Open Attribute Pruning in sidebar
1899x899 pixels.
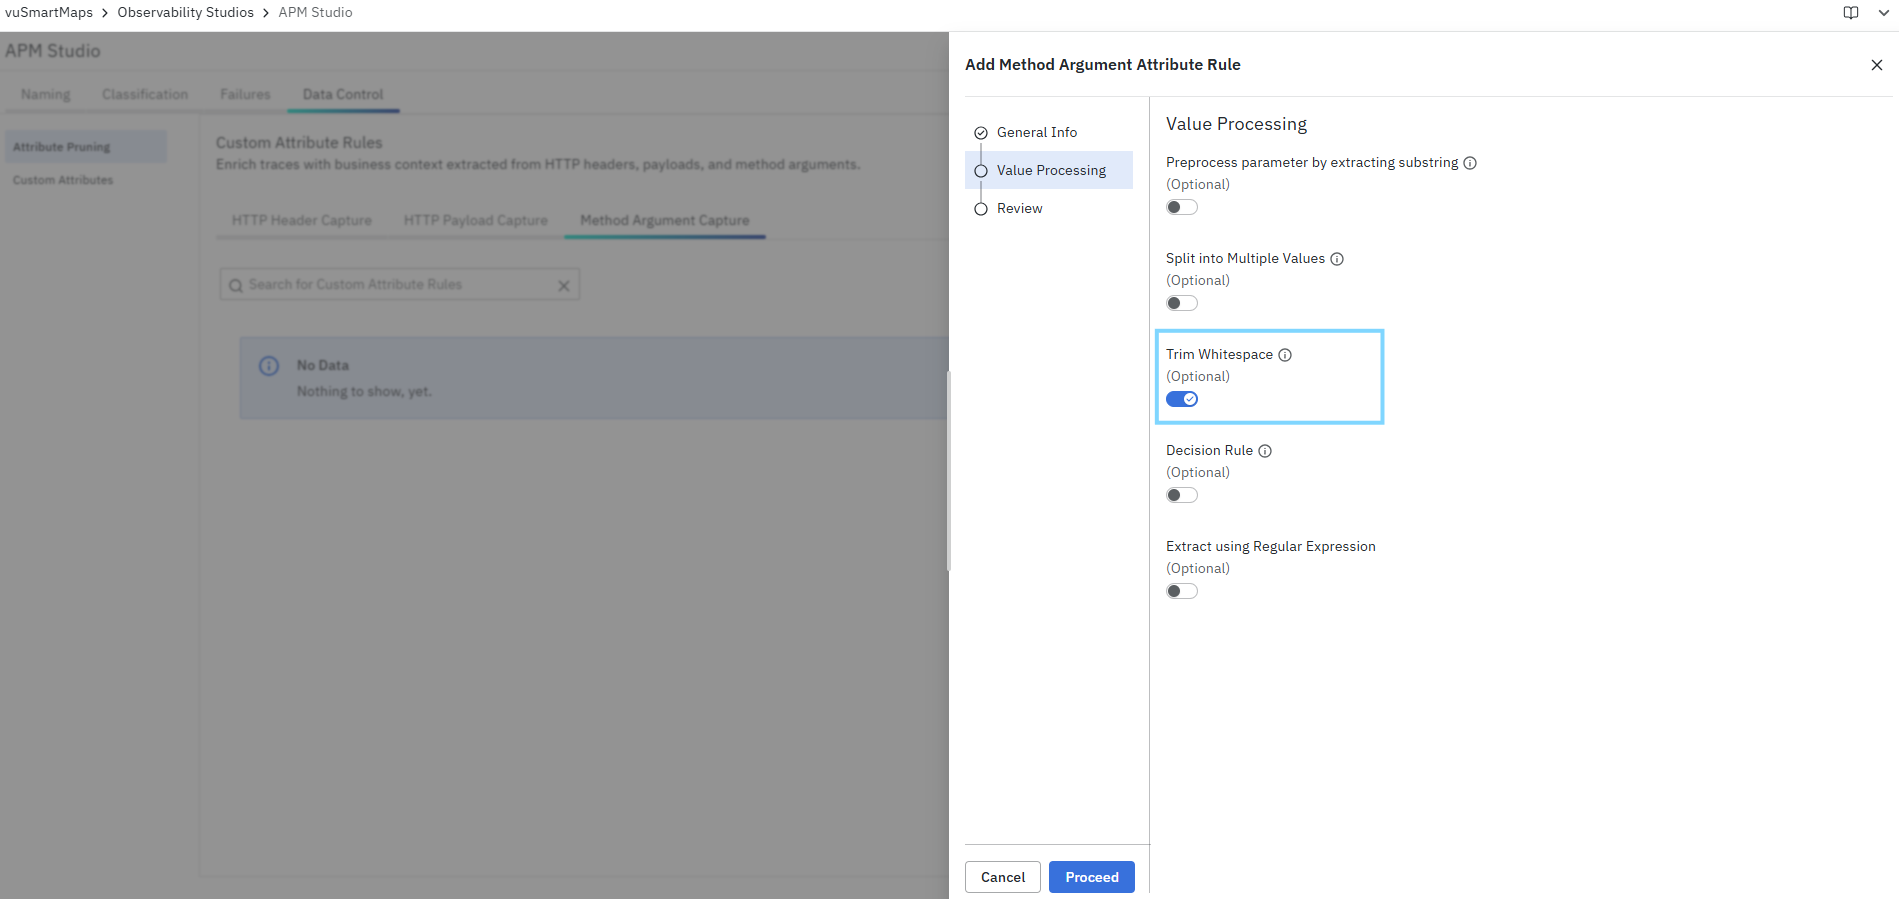85,147
